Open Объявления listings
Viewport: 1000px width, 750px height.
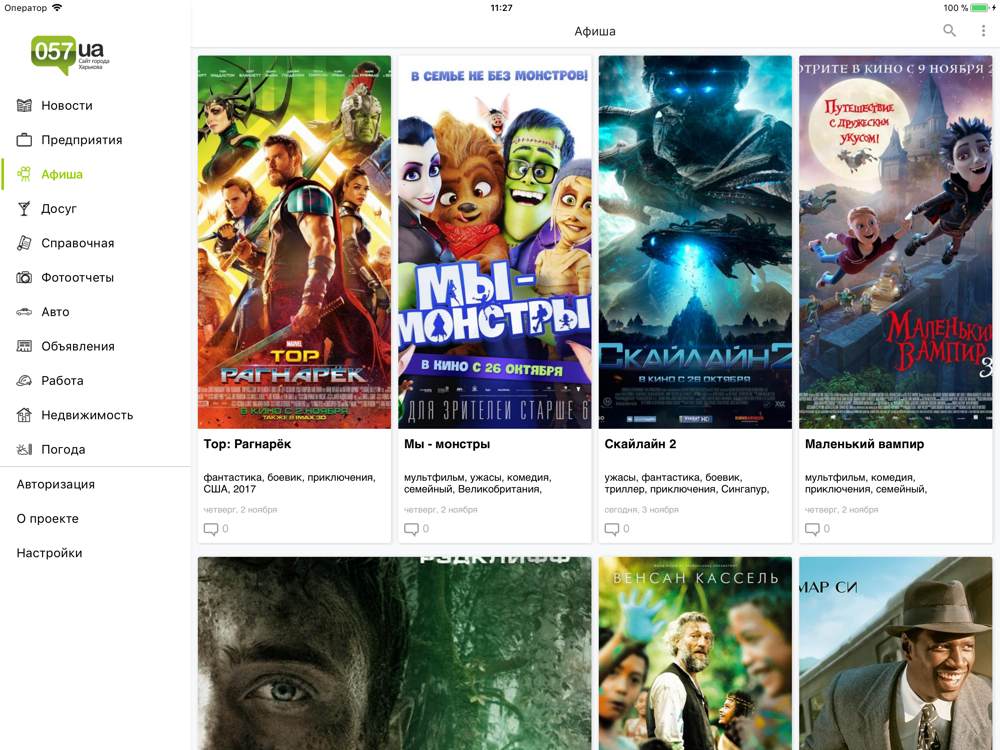click(78, 346)
